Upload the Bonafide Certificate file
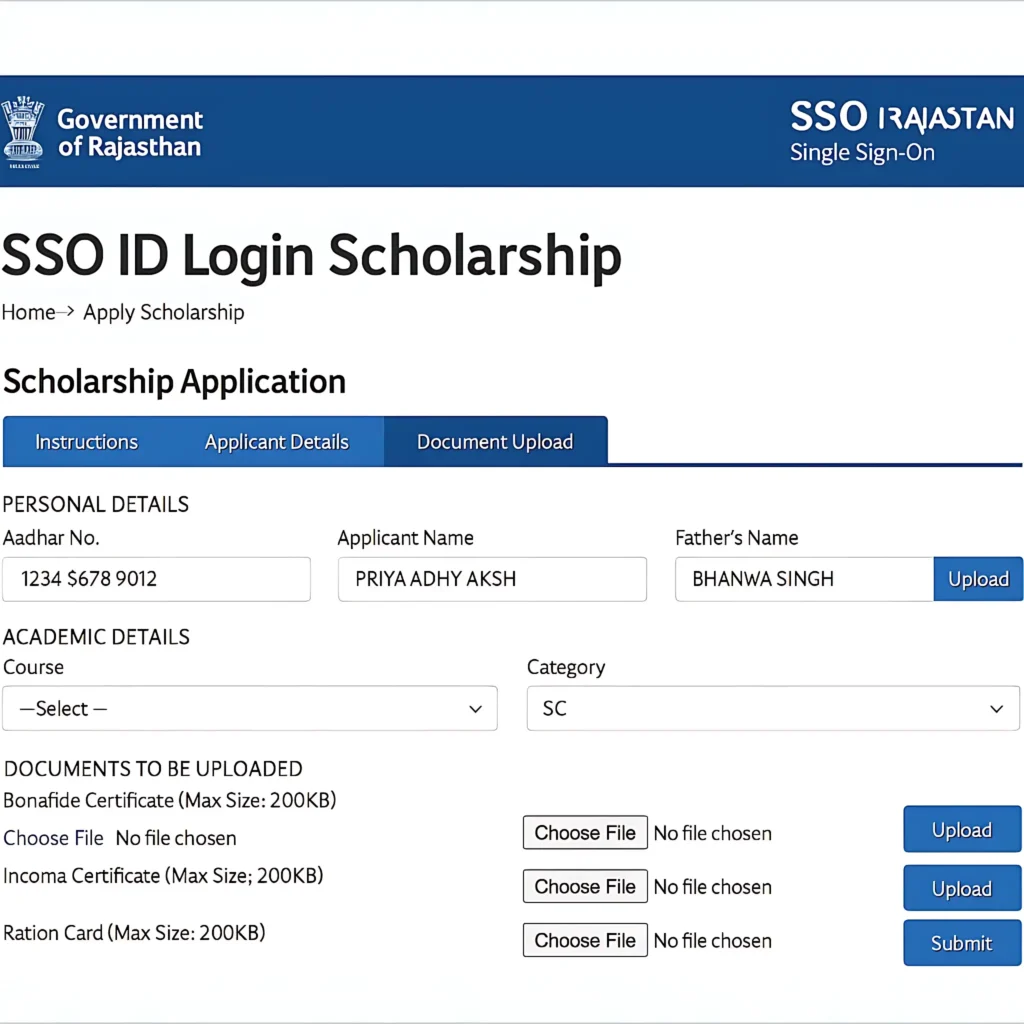Viewport: 1024px width, 1024px height. 962,829
